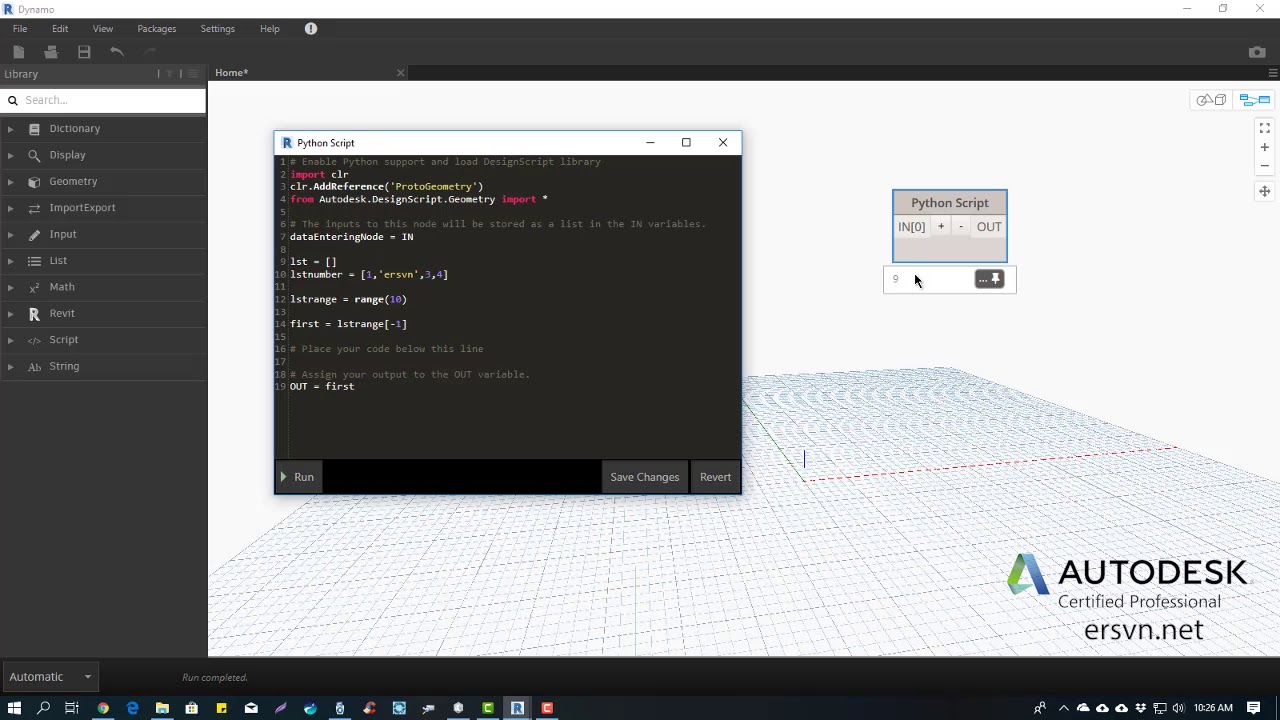1280x720 pixels.
Task: Click the Zoom In plus icon
Action: 1265,147
